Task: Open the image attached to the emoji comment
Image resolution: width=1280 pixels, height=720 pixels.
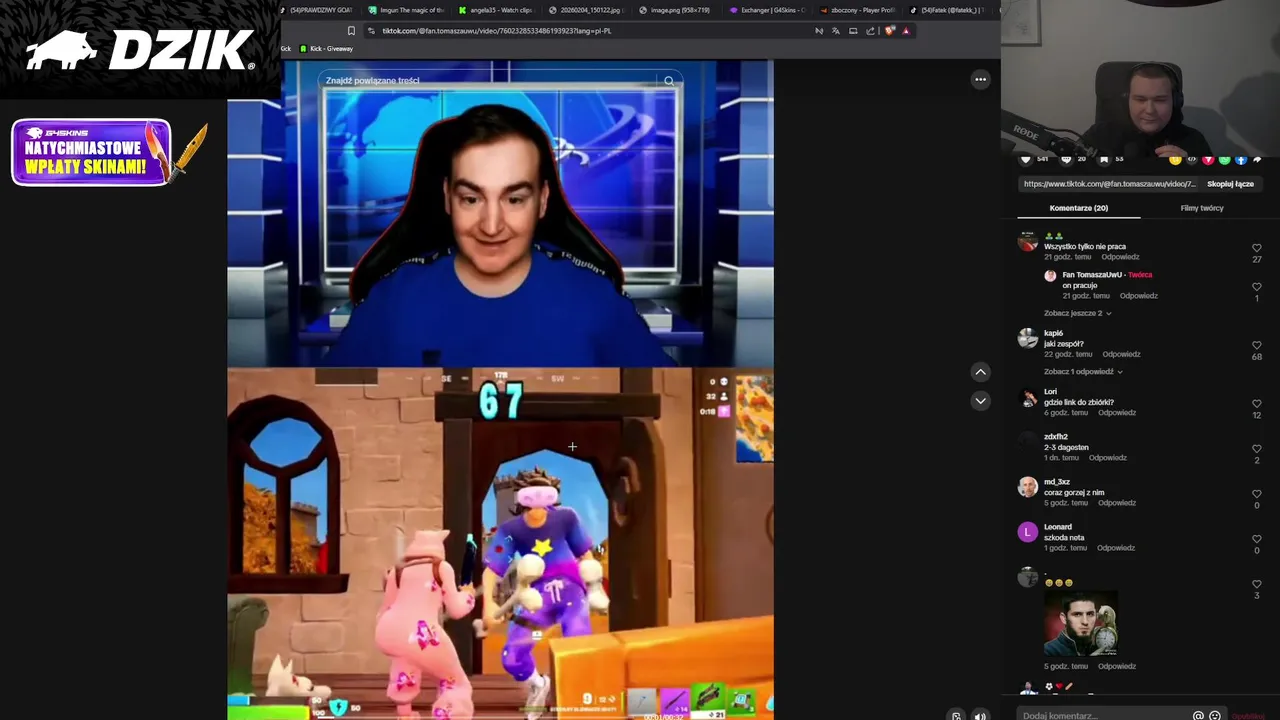Action: tap(1080, 624)
